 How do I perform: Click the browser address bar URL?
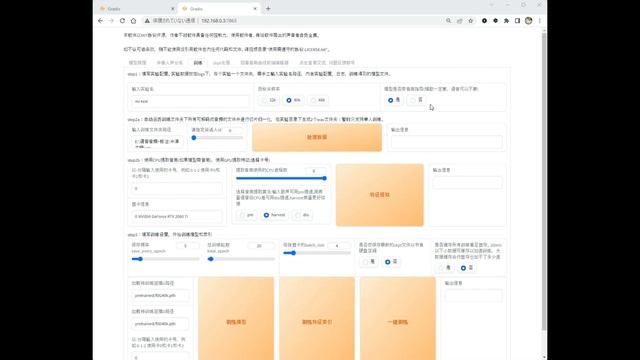coord(219,20)
